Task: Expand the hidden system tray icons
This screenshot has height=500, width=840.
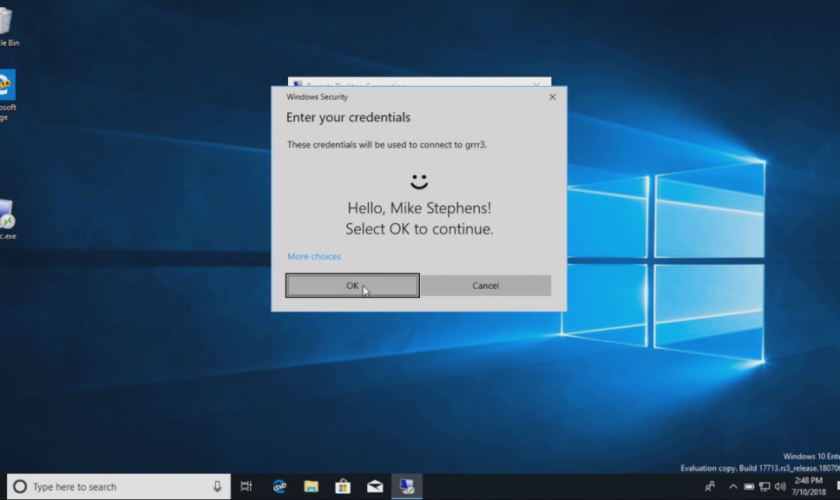Action: click(733, 487)
